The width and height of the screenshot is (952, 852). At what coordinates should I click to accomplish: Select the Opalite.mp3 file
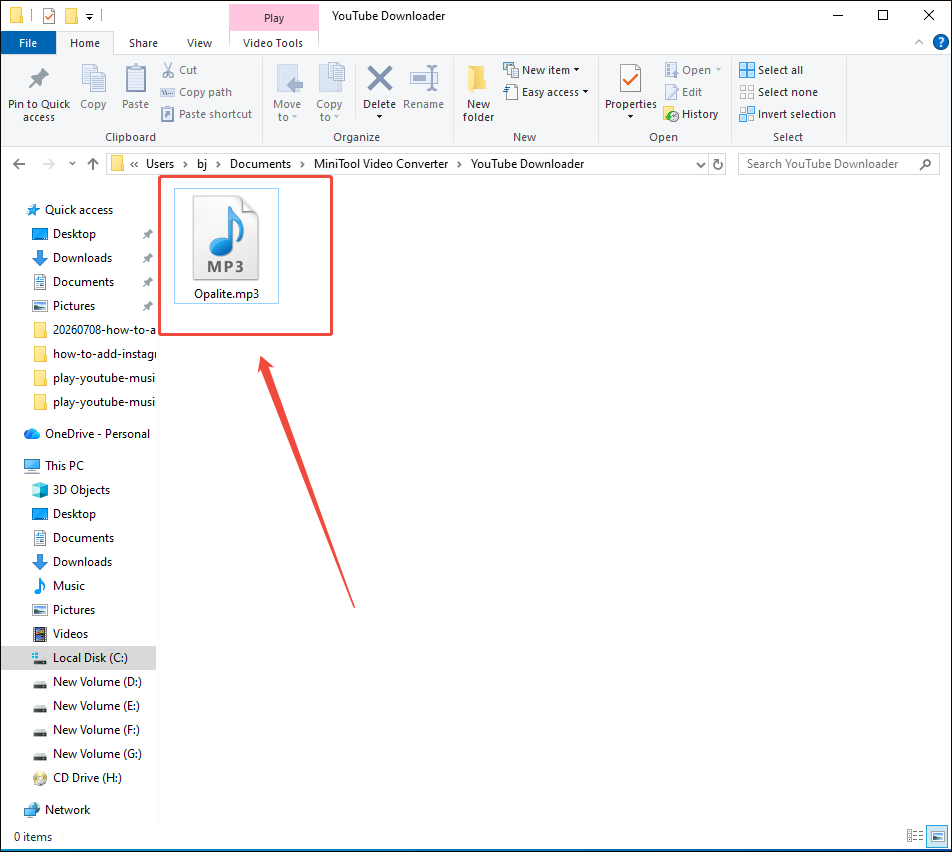226,246
